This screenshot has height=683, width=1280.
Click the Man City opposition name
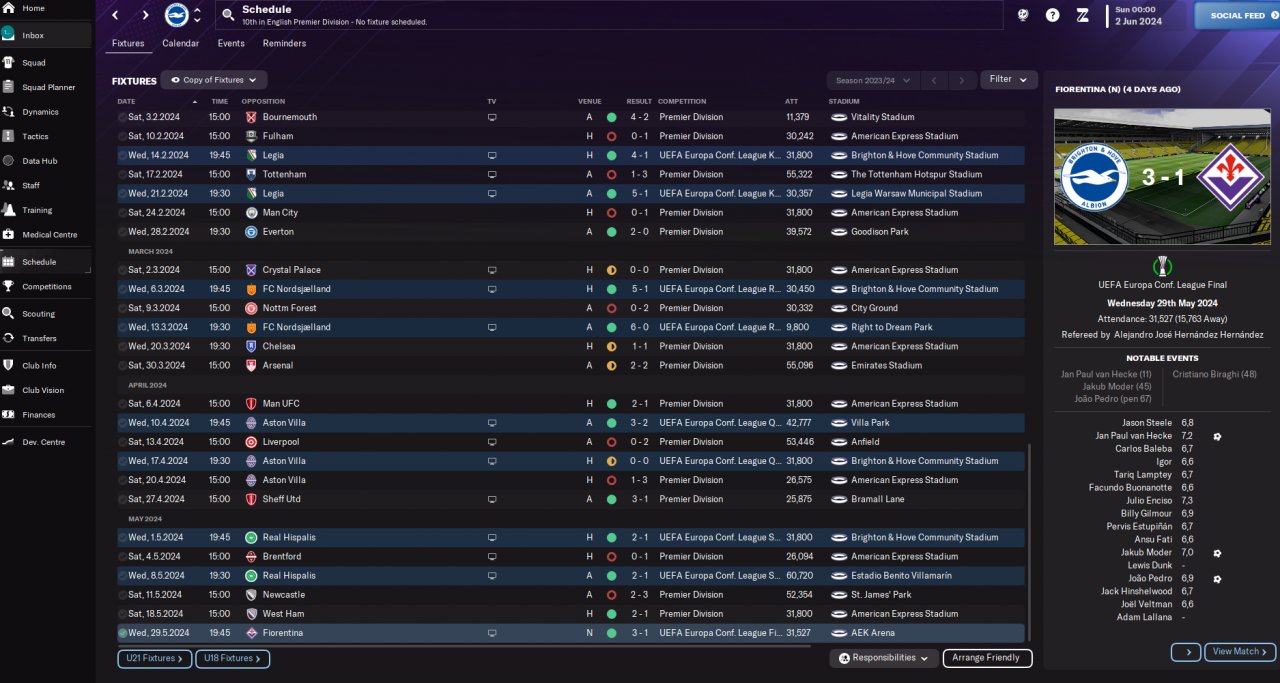tap(280, 212)
